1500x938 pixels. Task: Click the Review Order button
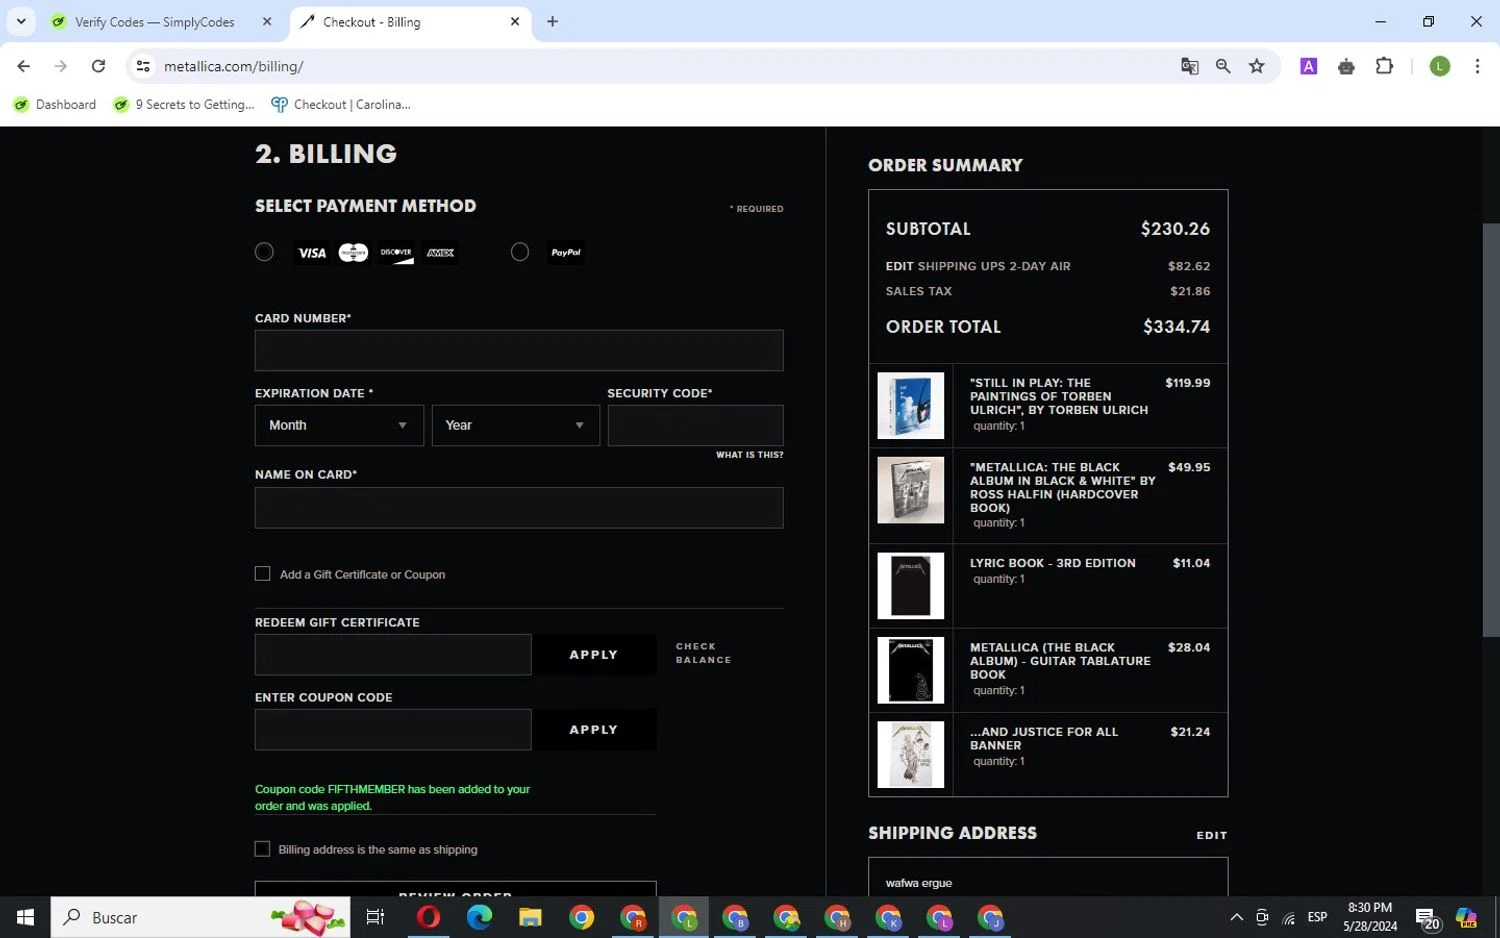click(x=455, y=889)
